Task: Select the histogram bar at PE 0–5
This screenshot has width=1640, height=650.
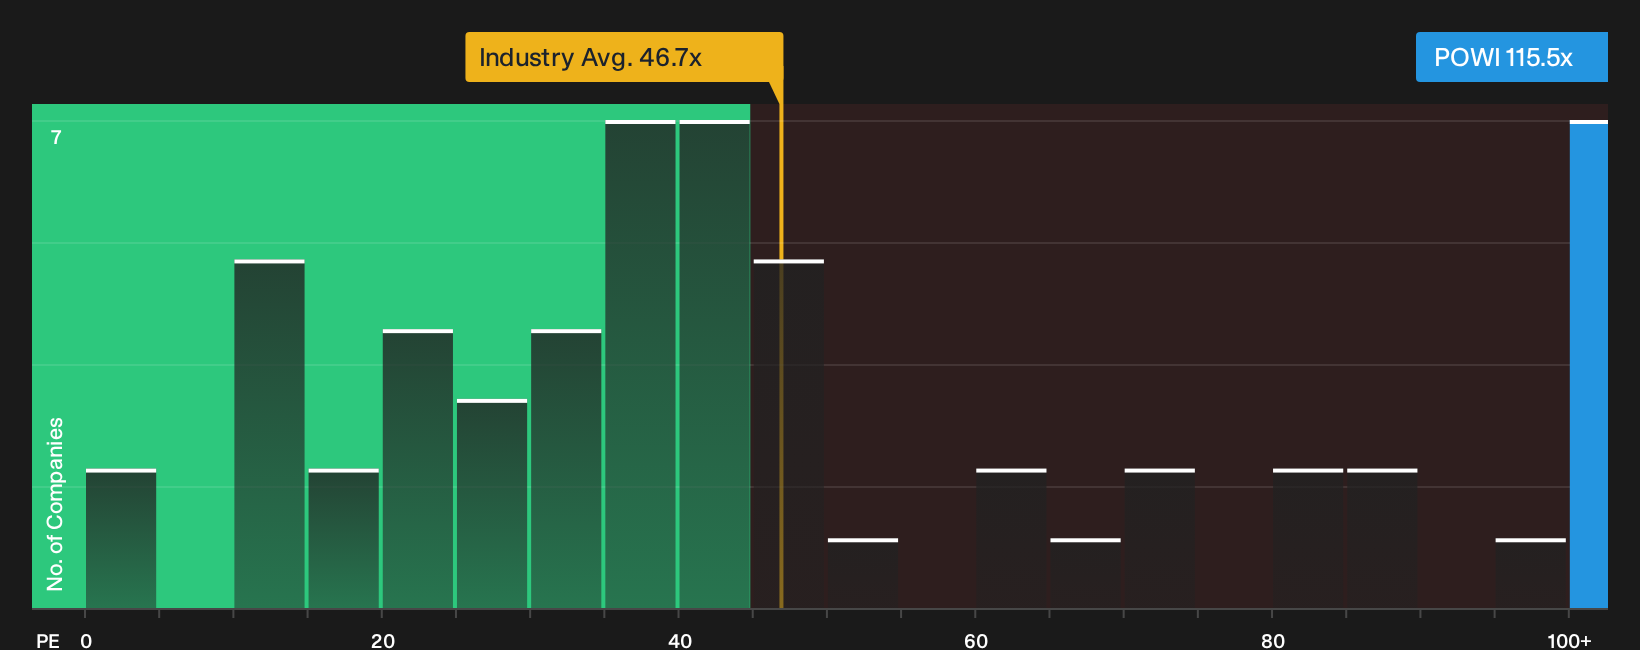Action: coord(121,539)
